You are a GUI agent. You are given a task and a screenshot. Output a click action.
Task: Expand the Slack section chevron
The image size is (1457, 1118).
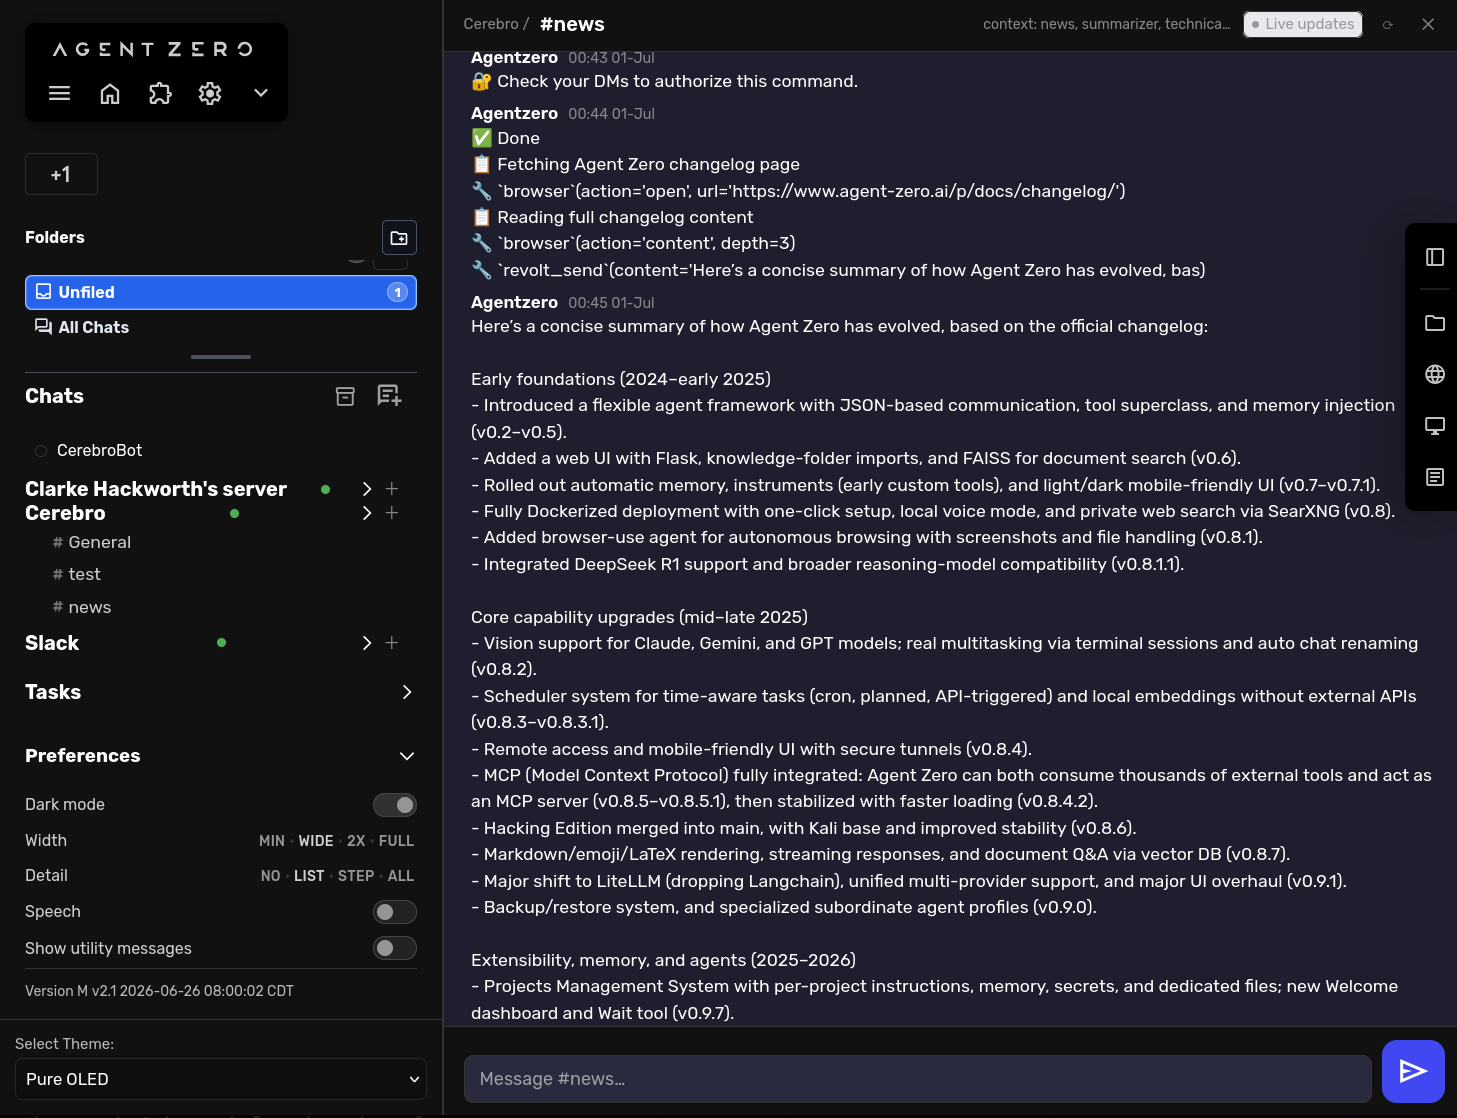pyautogui.click(x=367, y=643)
